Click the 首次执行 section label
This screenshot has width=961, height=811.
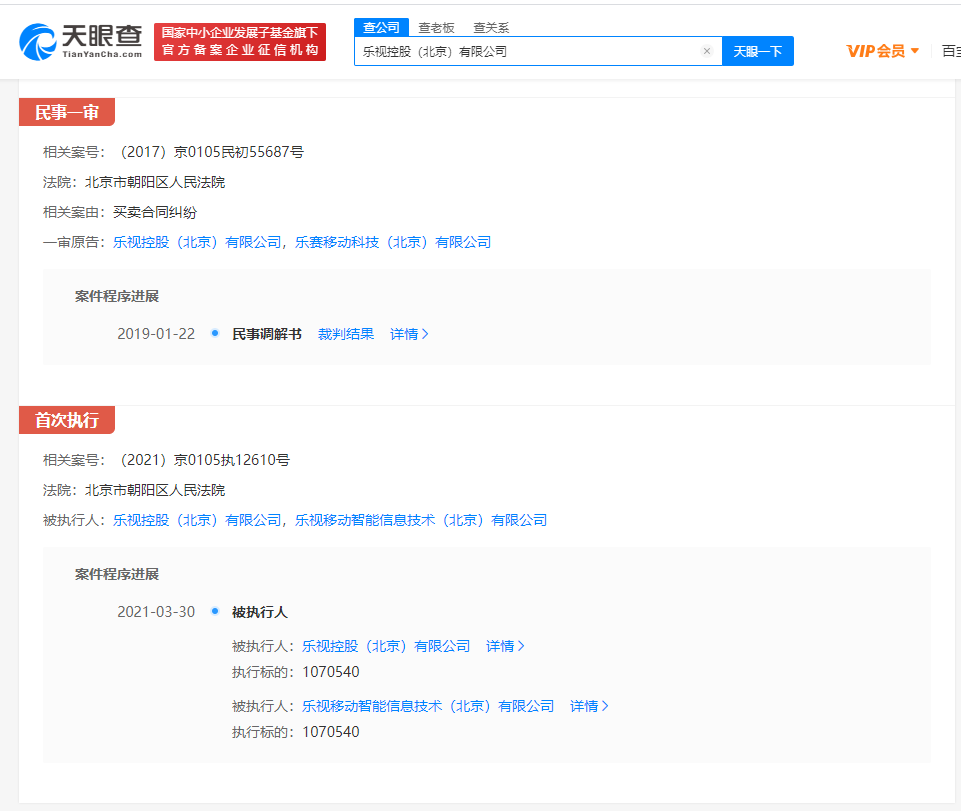click(x=67, y=420)
